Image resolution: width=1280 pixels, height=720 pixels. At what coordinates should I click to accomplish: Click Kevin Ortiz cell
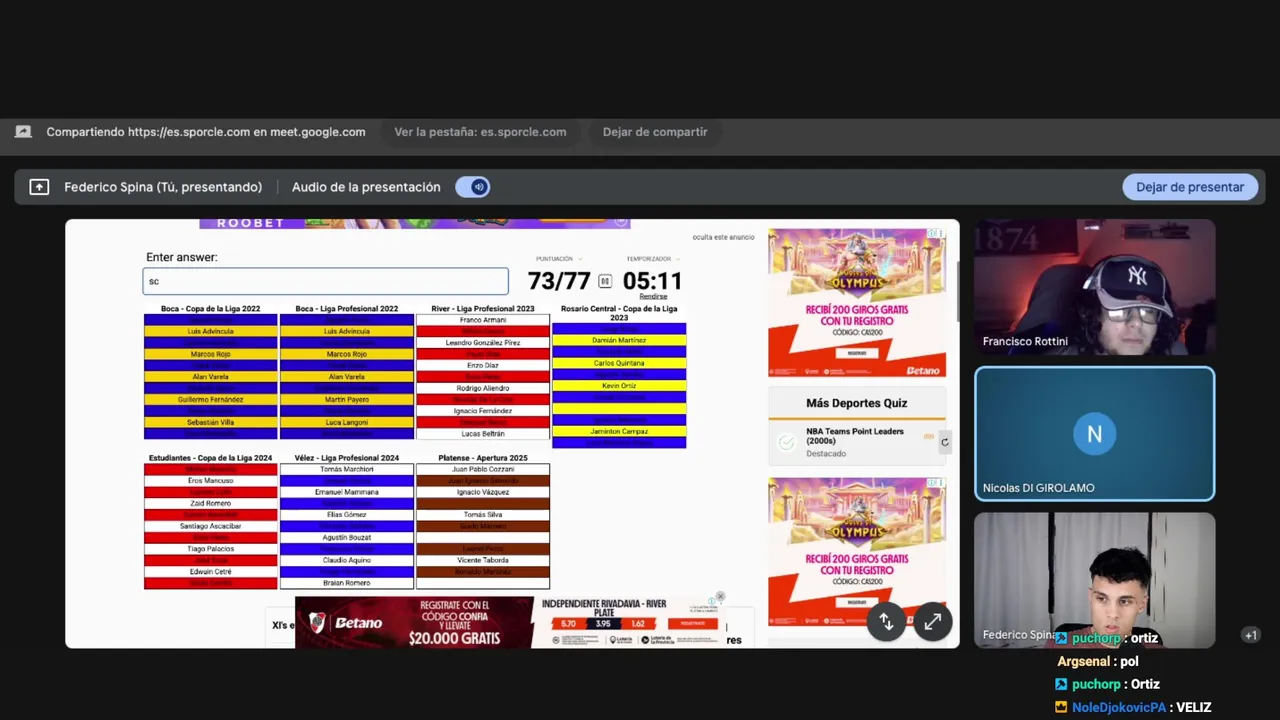point(619,386)
